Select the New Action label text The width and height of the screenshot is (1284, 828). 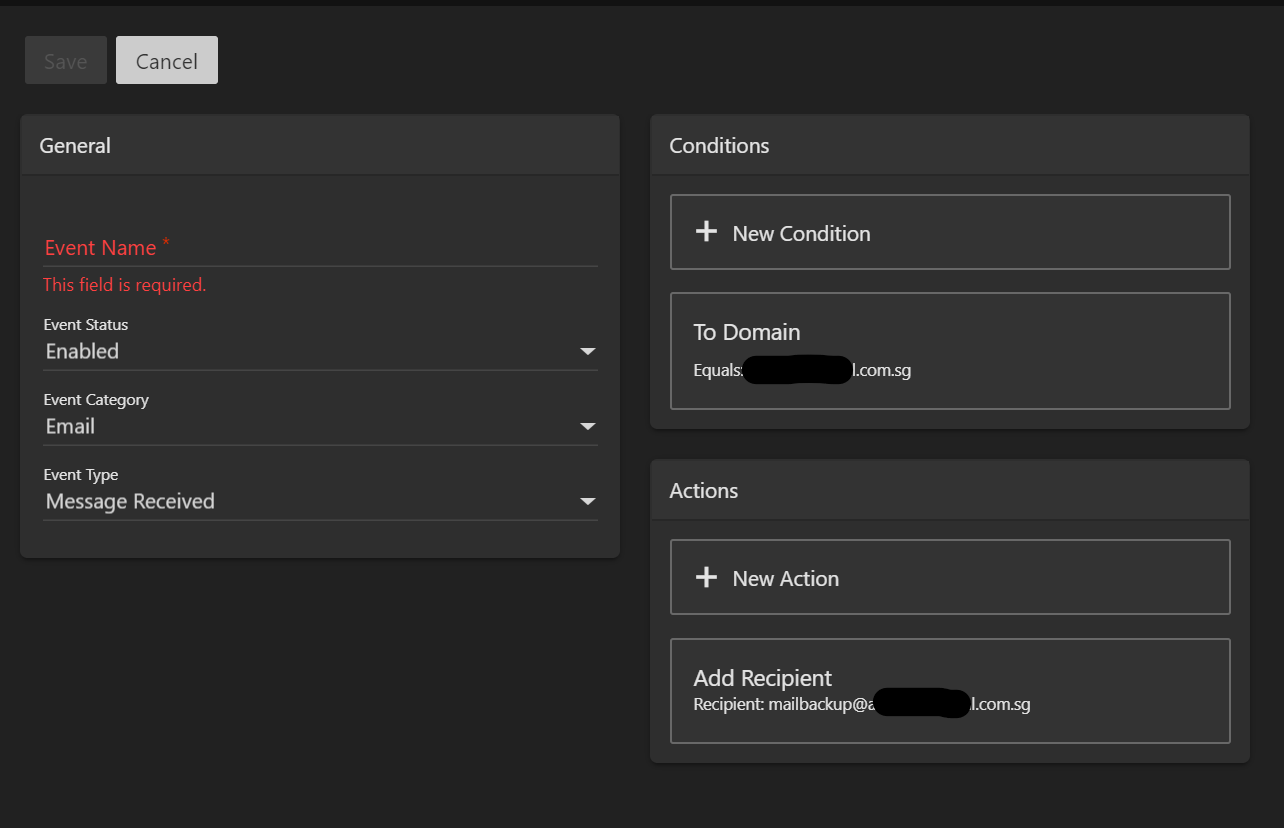(x=785, y=579)
